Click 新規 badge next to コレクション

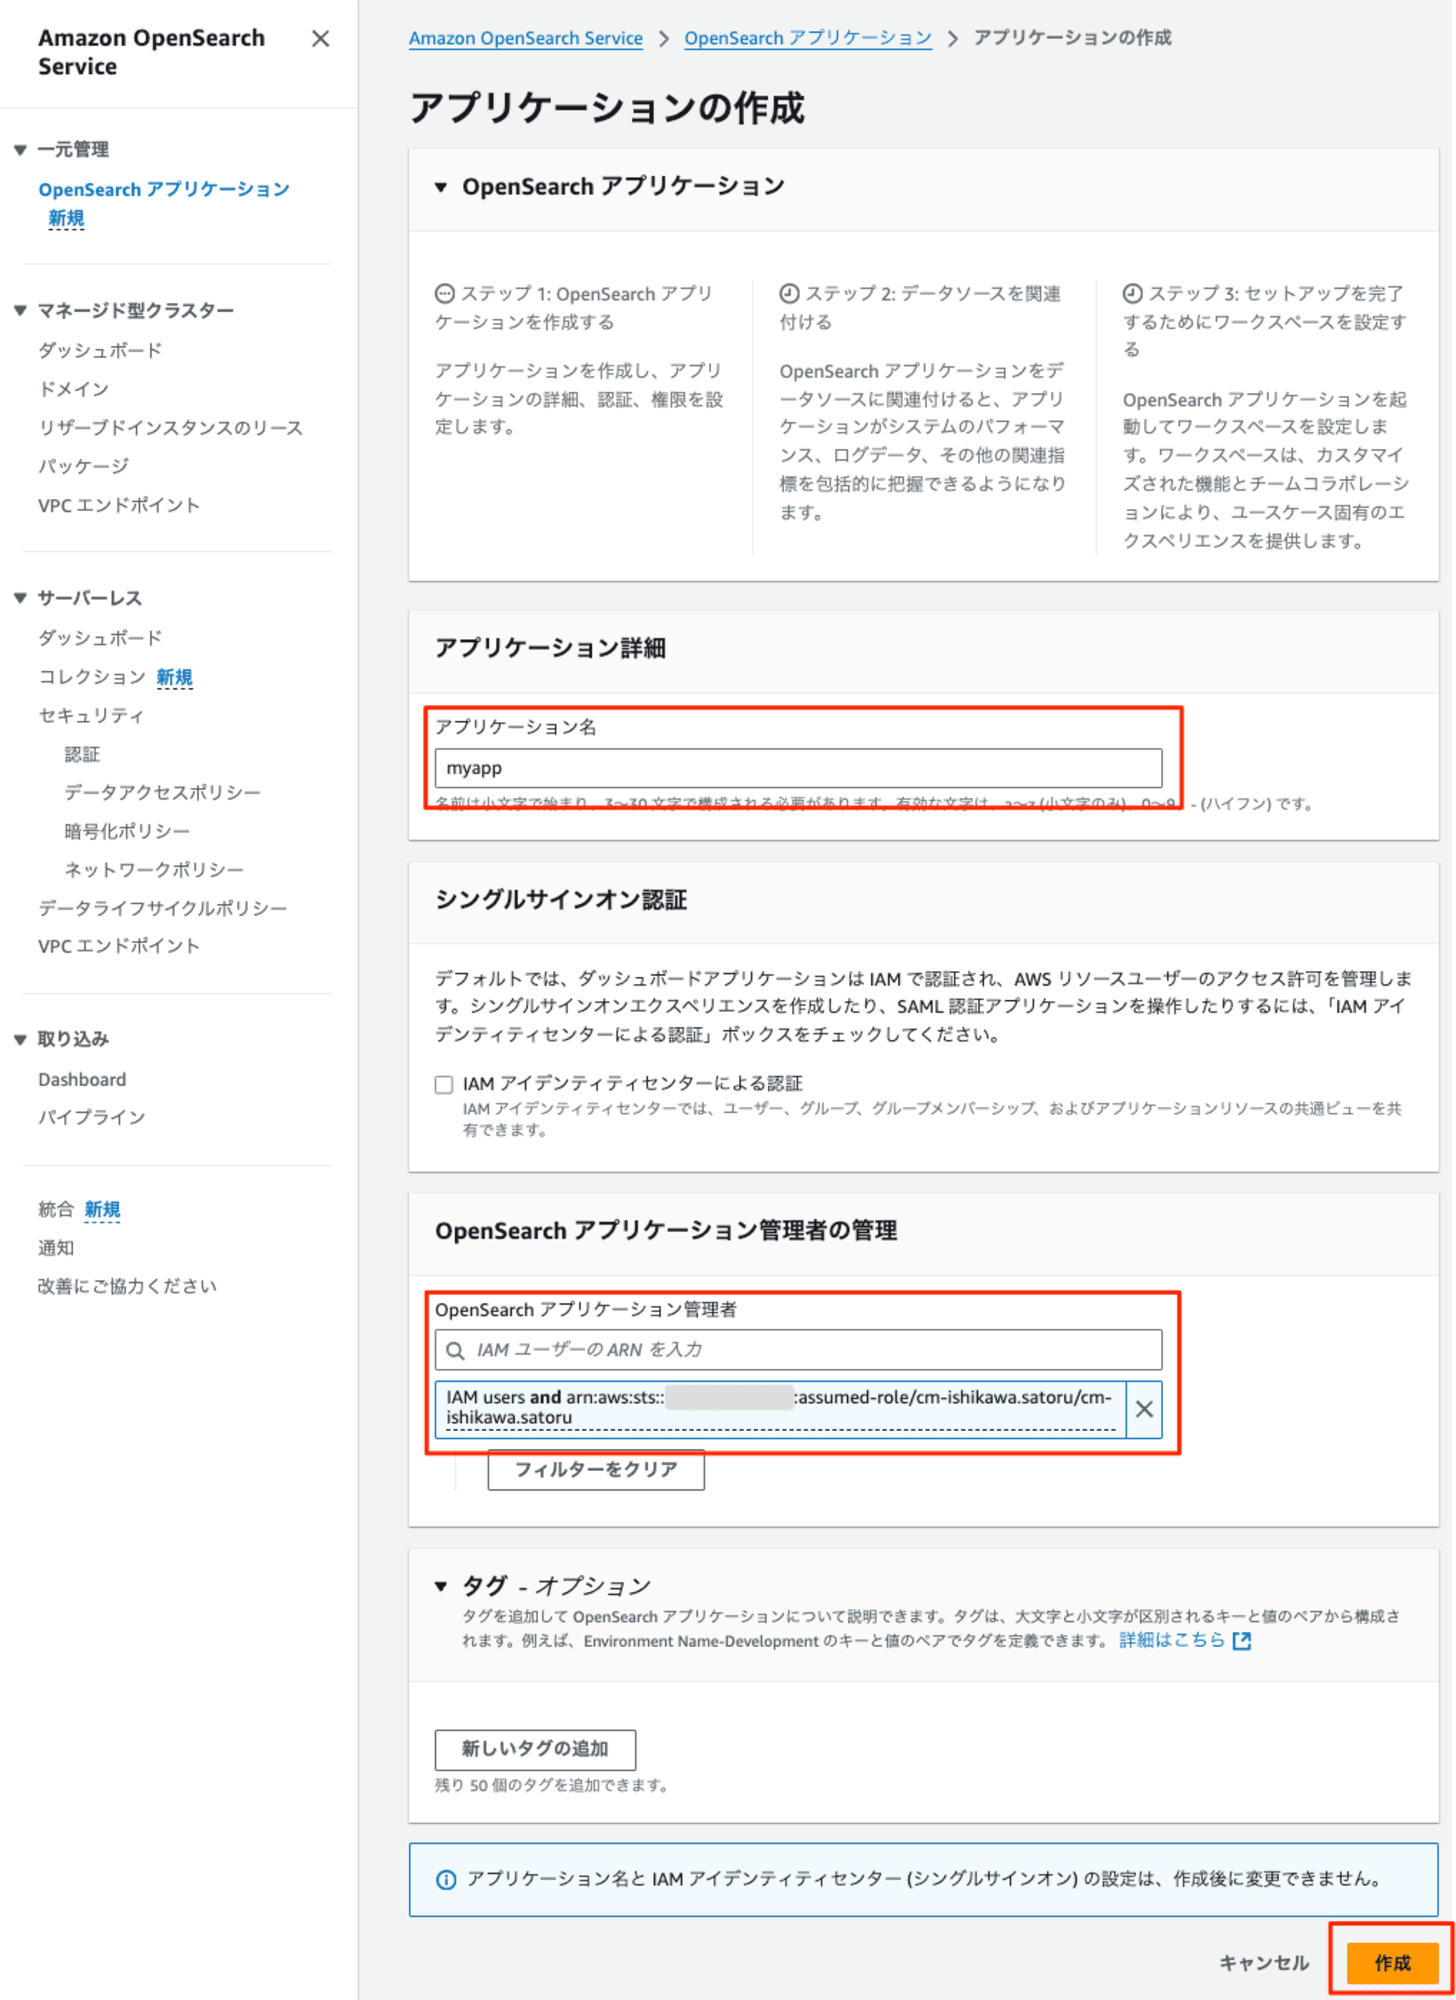(x=174, y=677)
